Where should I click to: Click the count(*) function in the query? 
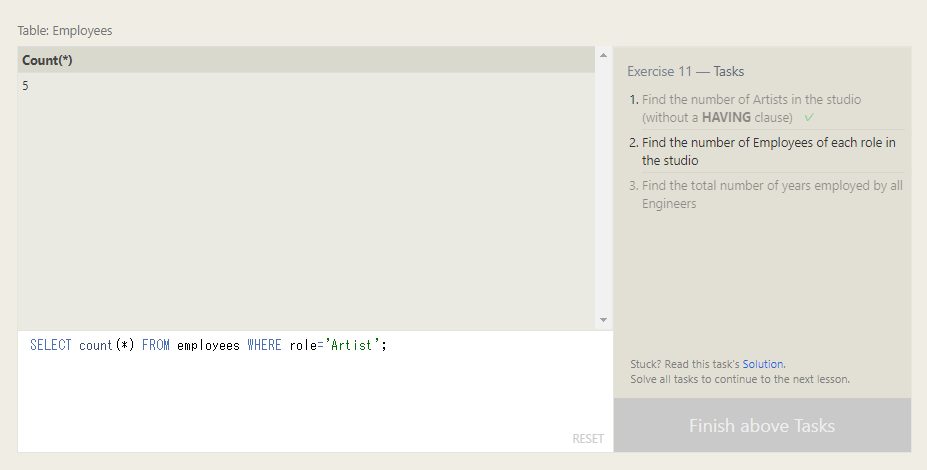click(107, 345)
